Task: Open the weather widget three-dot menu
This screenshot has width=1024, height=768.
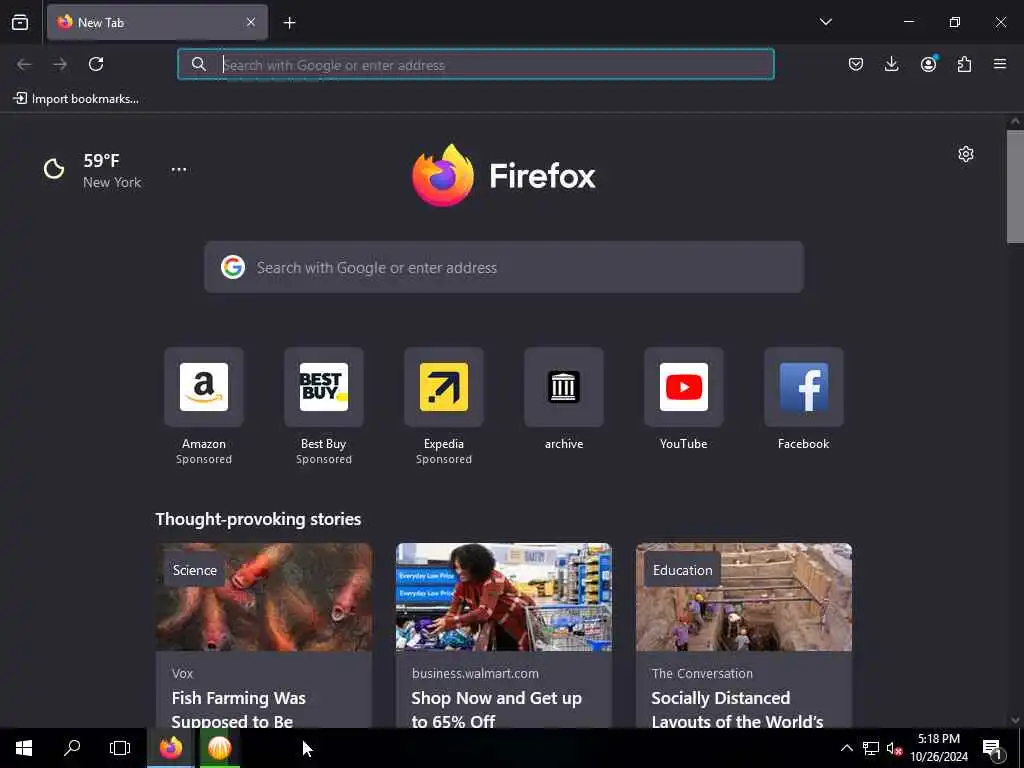Action: click(x=179, y=169)
